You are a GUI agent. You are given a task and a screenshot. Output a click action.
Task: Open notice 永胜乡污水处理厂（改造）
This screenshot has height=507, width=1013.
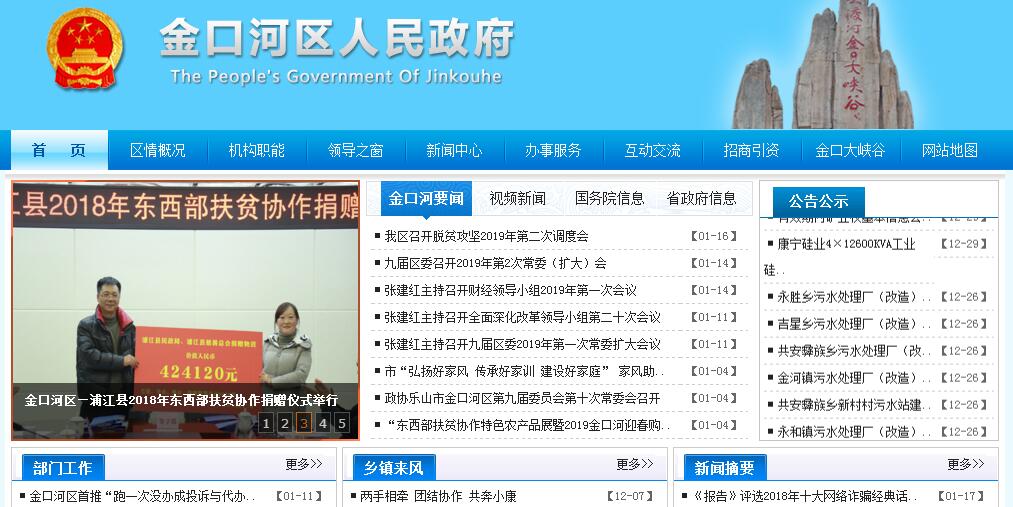coord(853,298)
